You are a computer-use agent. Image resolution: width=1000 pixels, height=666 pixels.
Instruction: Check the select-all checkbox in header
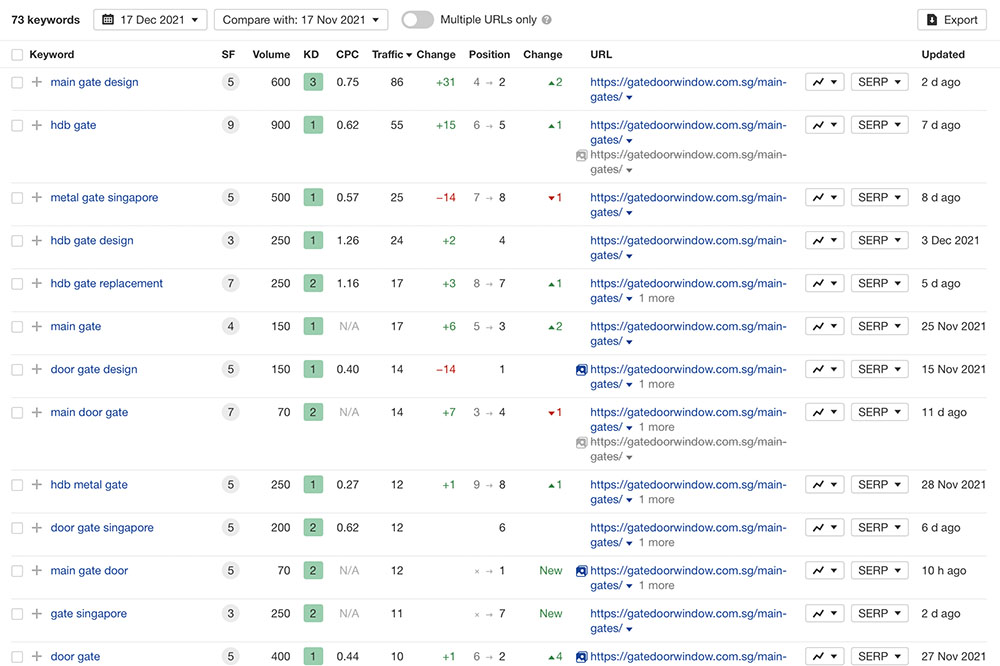17,55
